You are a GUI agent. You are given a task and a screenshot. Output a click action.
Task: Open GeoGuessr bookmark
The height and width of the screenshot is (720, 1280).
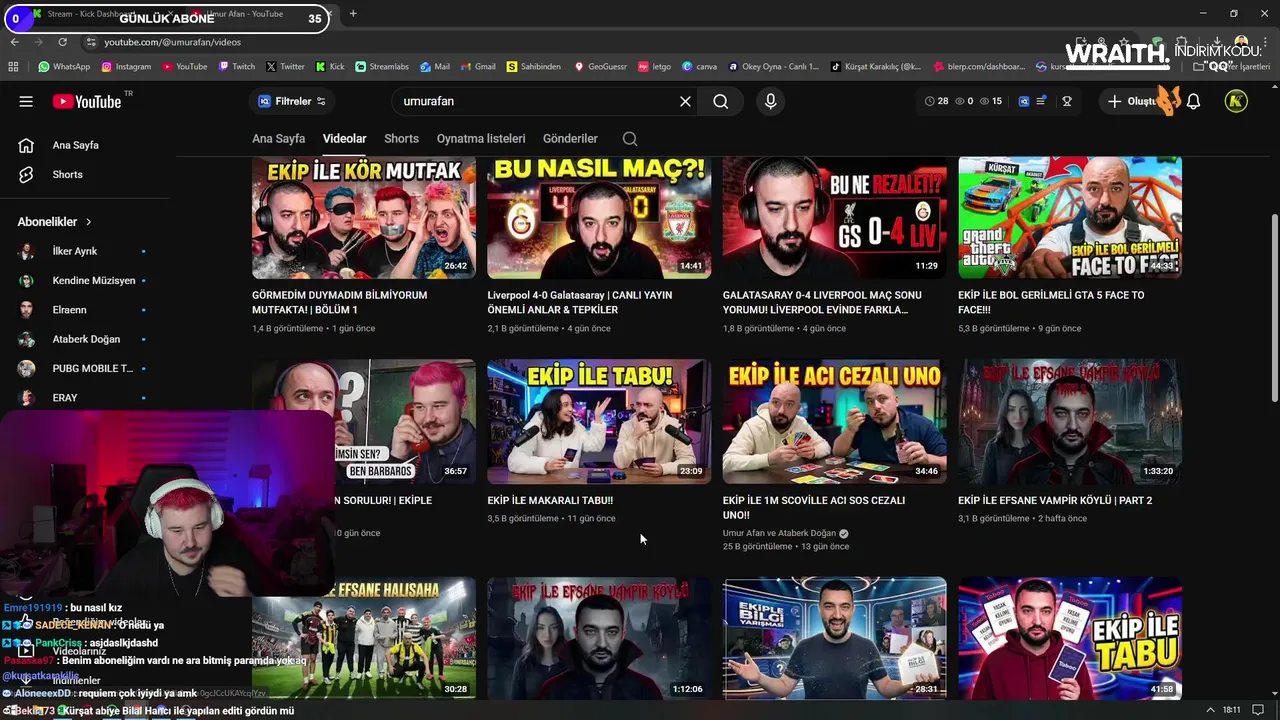point(600,67)
